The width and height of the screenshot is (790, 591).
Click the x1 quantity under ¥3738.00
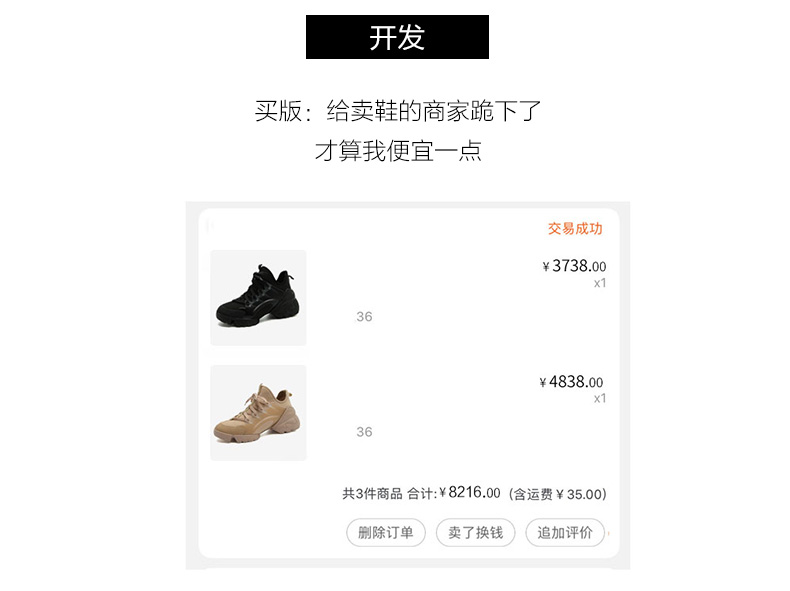pos(600,283)
